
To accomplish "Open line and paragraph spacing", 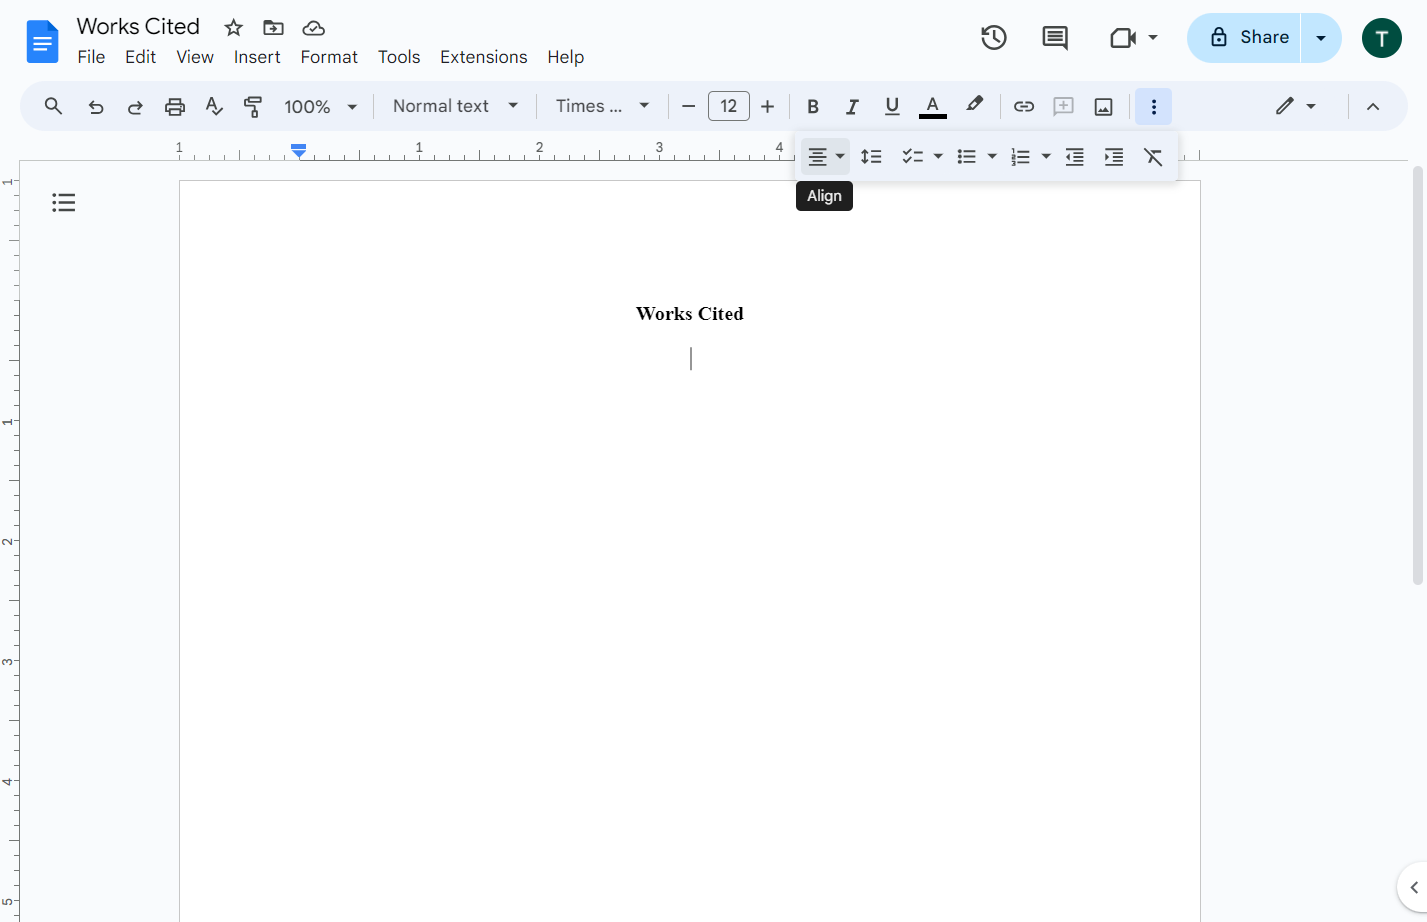I will [871, 157].
